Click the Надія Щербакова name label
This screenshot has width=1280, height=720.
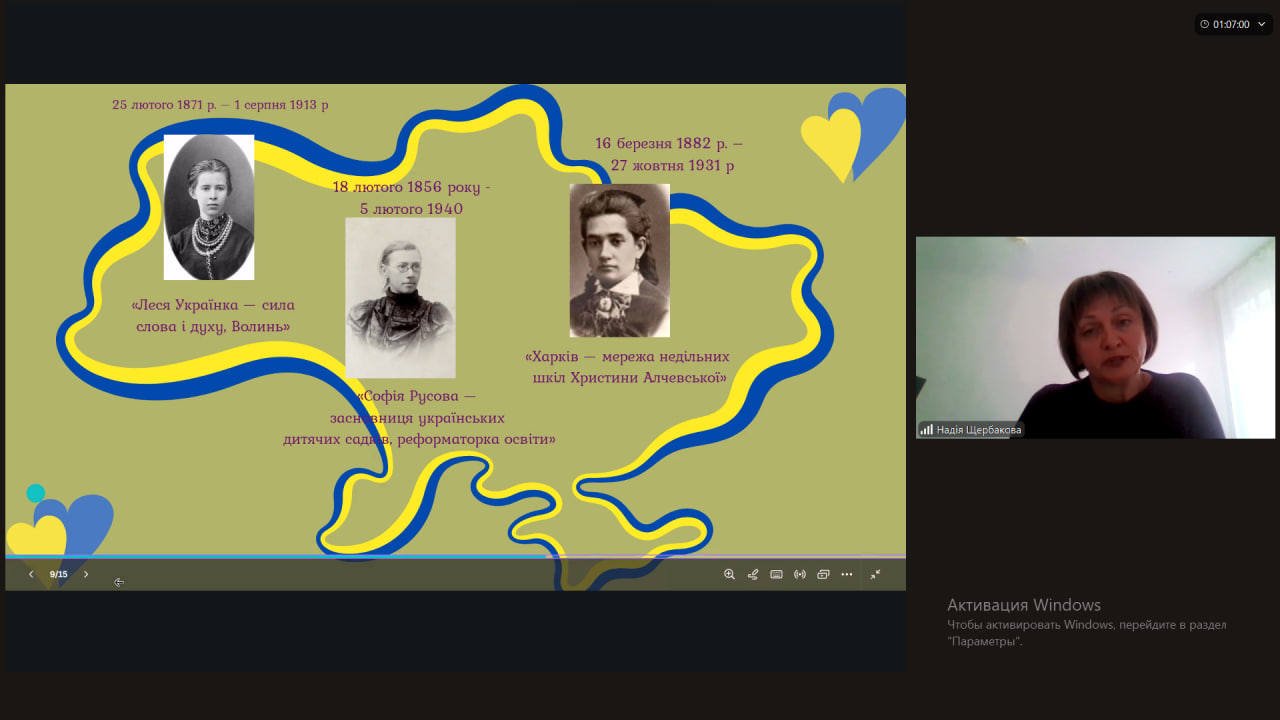pyautogui.click(x=978, y=430)
